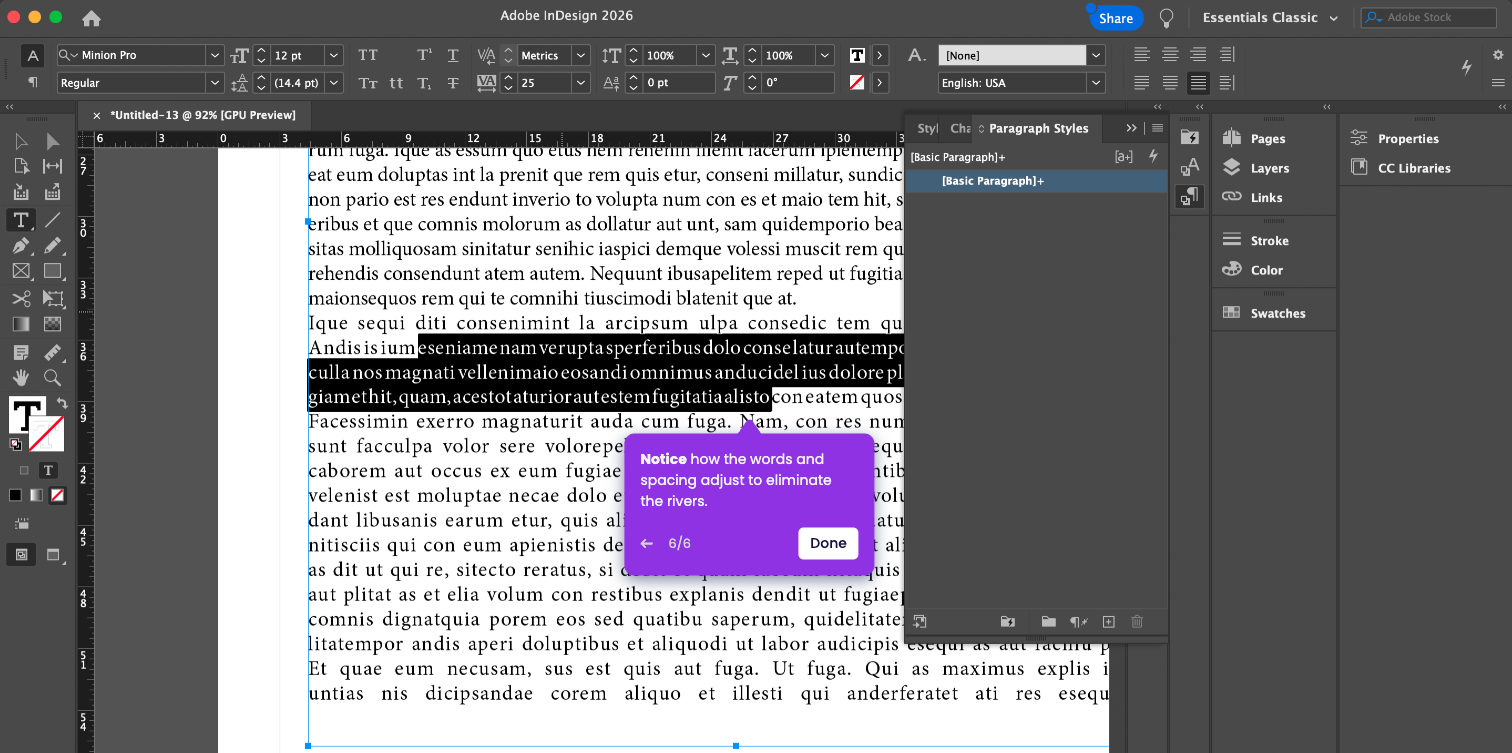Viewport: 1512px width, 753px height.
Task: Select the Free Transform tool
Action: click(x=53, y=298)
